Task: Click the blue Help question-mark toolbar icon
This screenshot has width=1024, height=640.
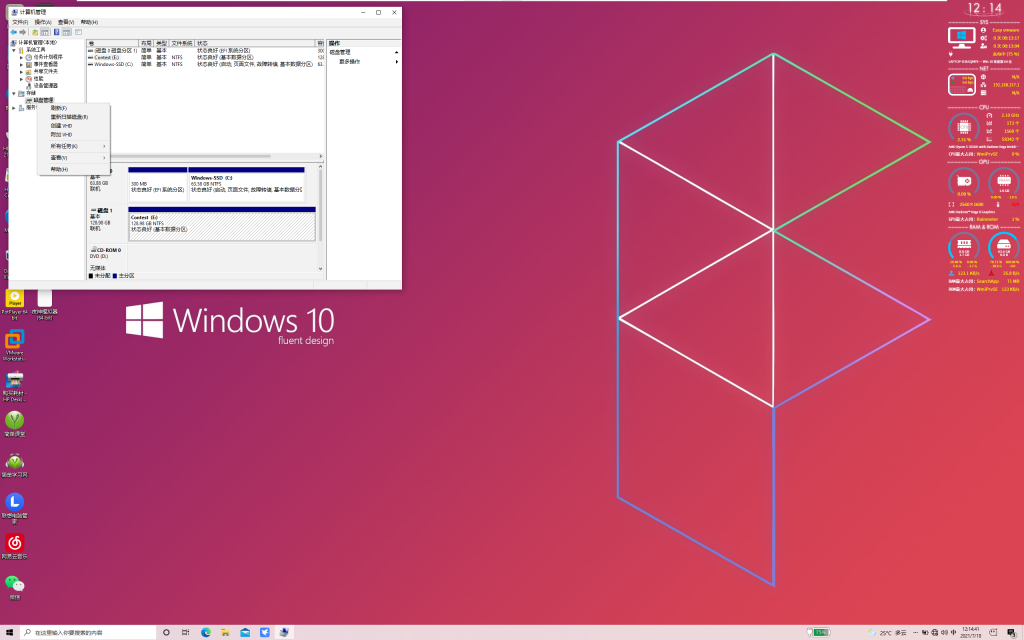Action: (x=56, y=32)
